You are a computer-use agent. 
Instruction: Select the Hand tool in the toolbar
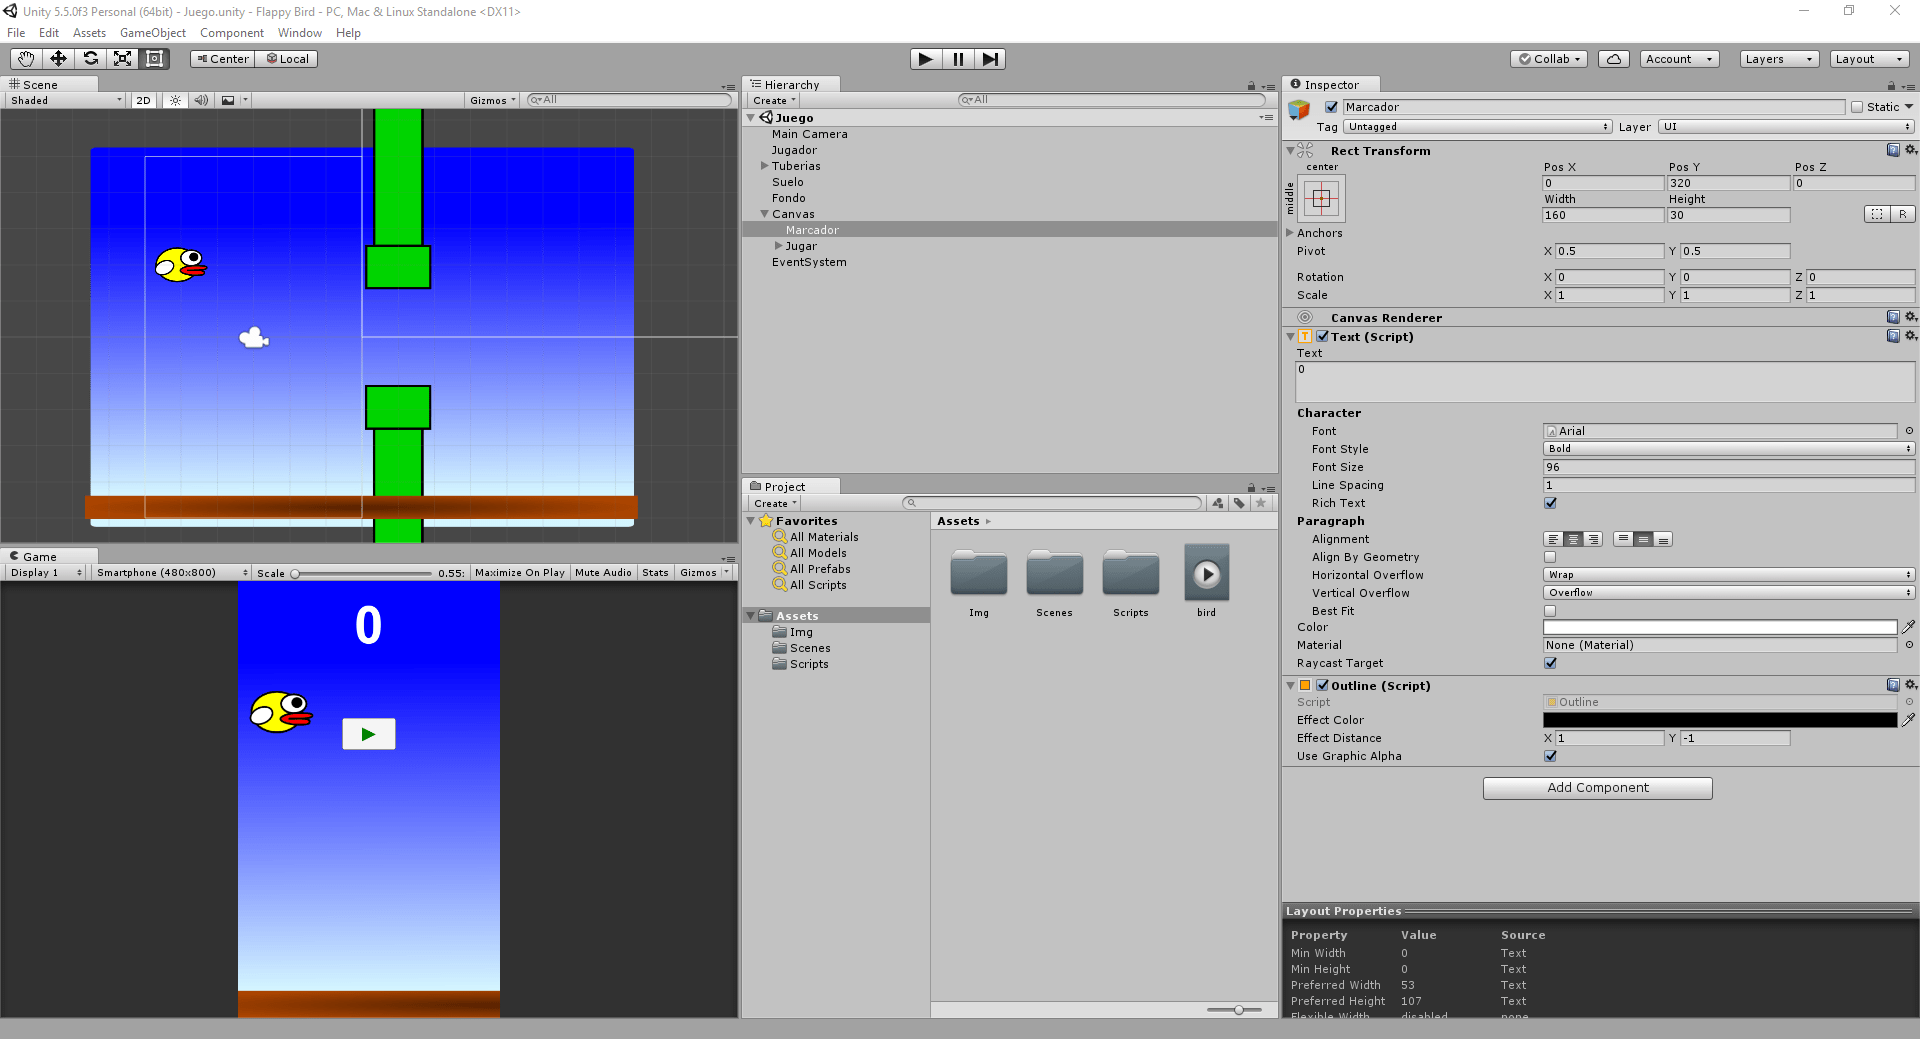(x=26, y=59)
